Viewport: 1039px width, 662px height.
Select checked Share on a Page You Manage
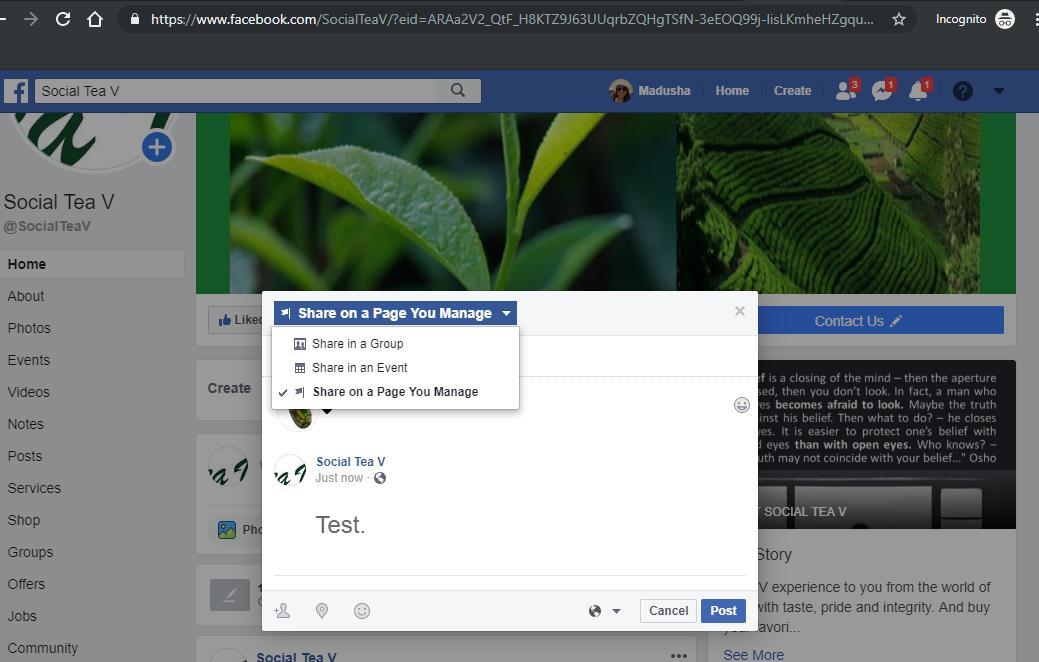(x=395, y=392)
